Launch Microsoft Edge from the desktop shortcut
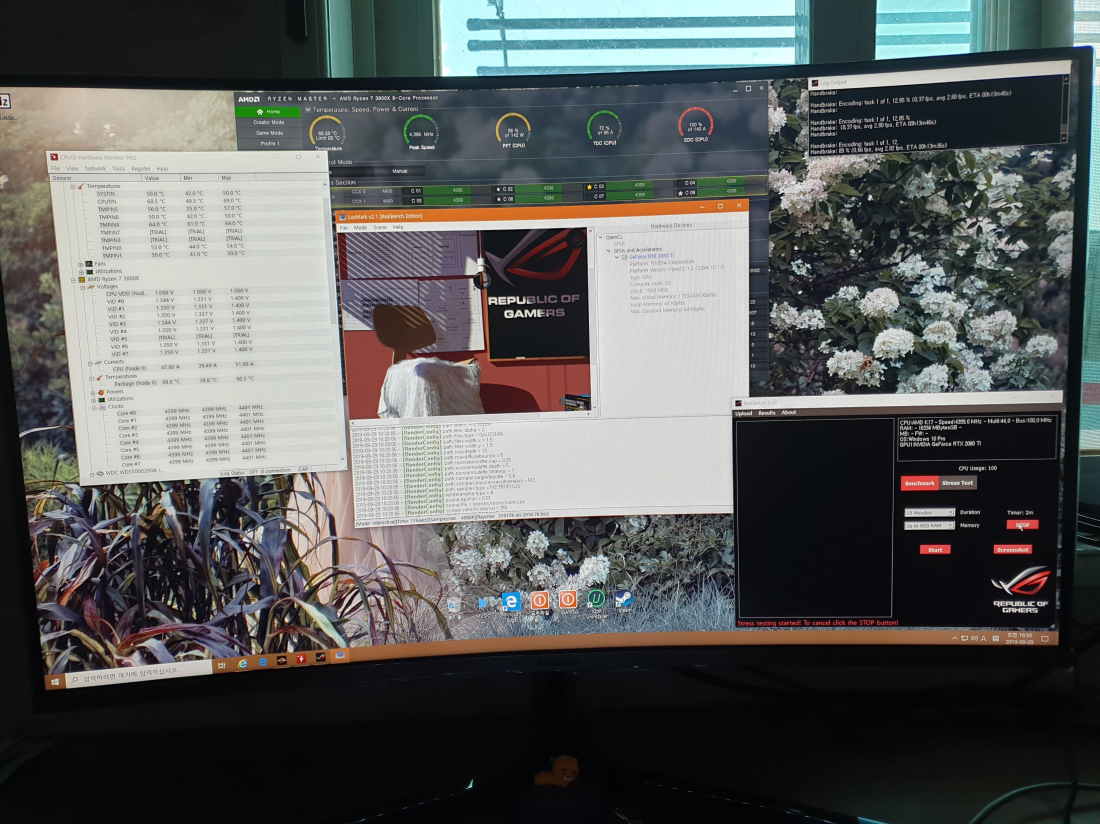 coord(511,601)
